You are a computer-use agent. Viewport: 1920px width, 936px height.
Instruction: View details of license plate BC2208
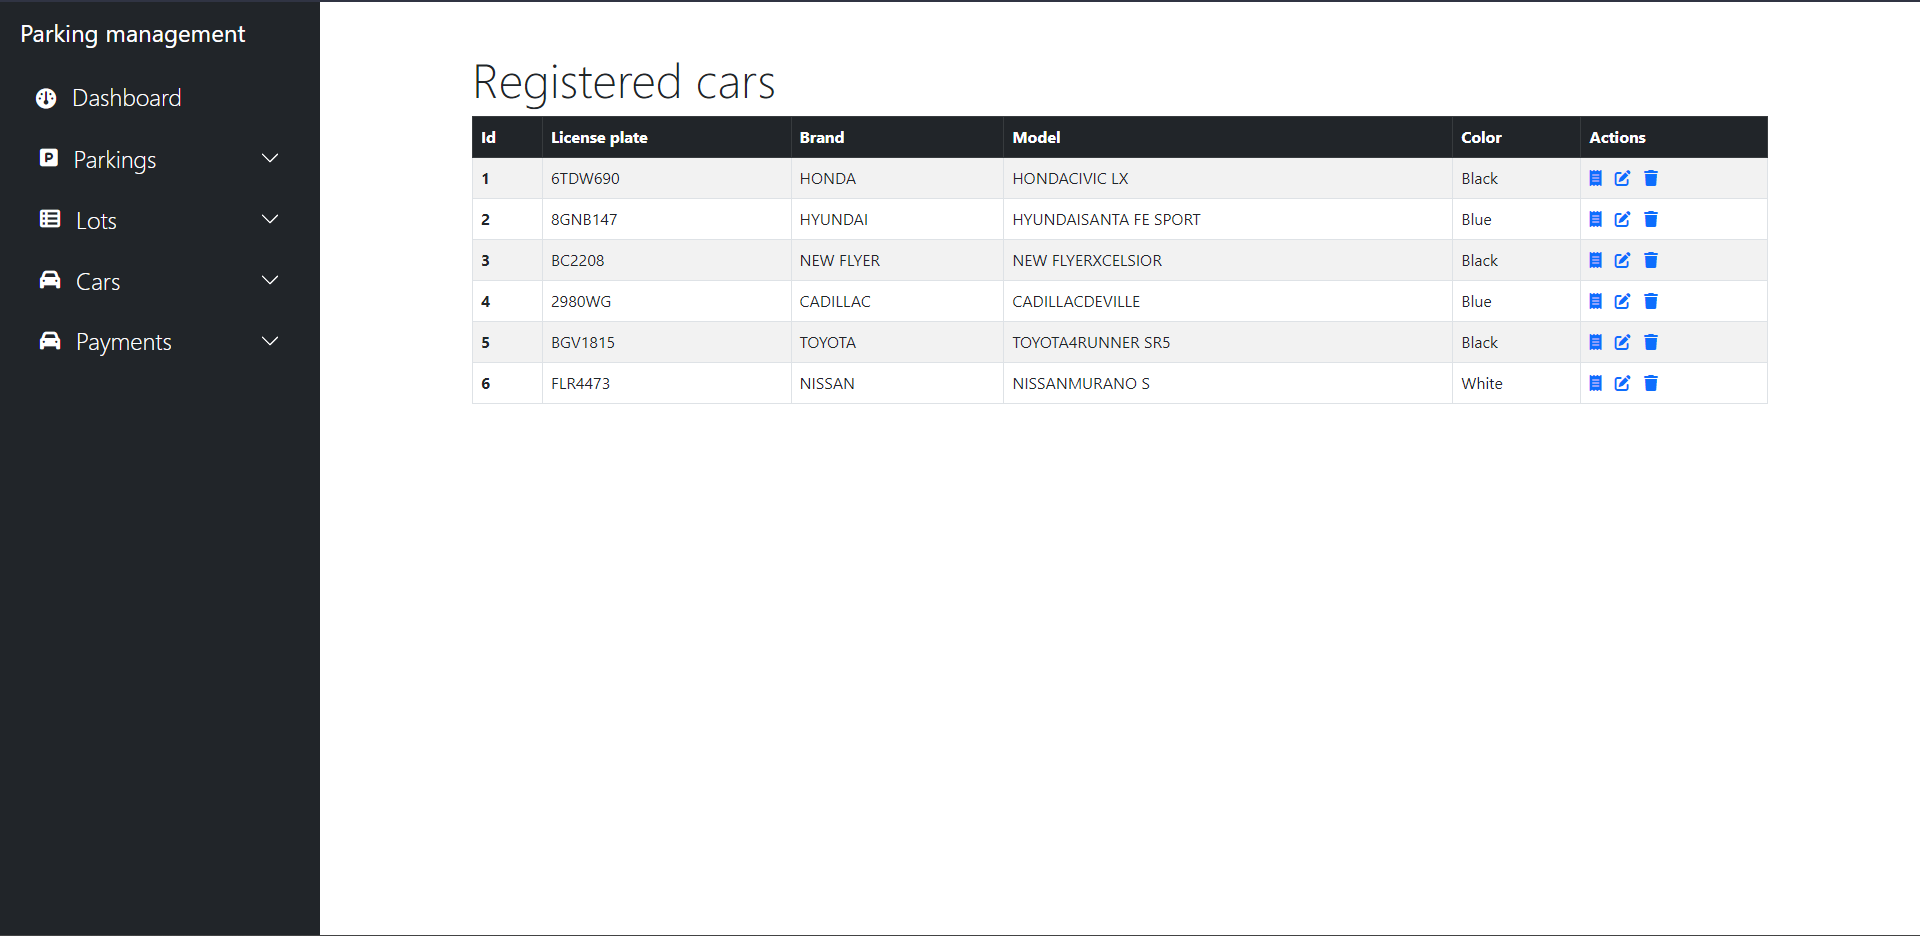pyautogui.click(x=1595, y=260)
